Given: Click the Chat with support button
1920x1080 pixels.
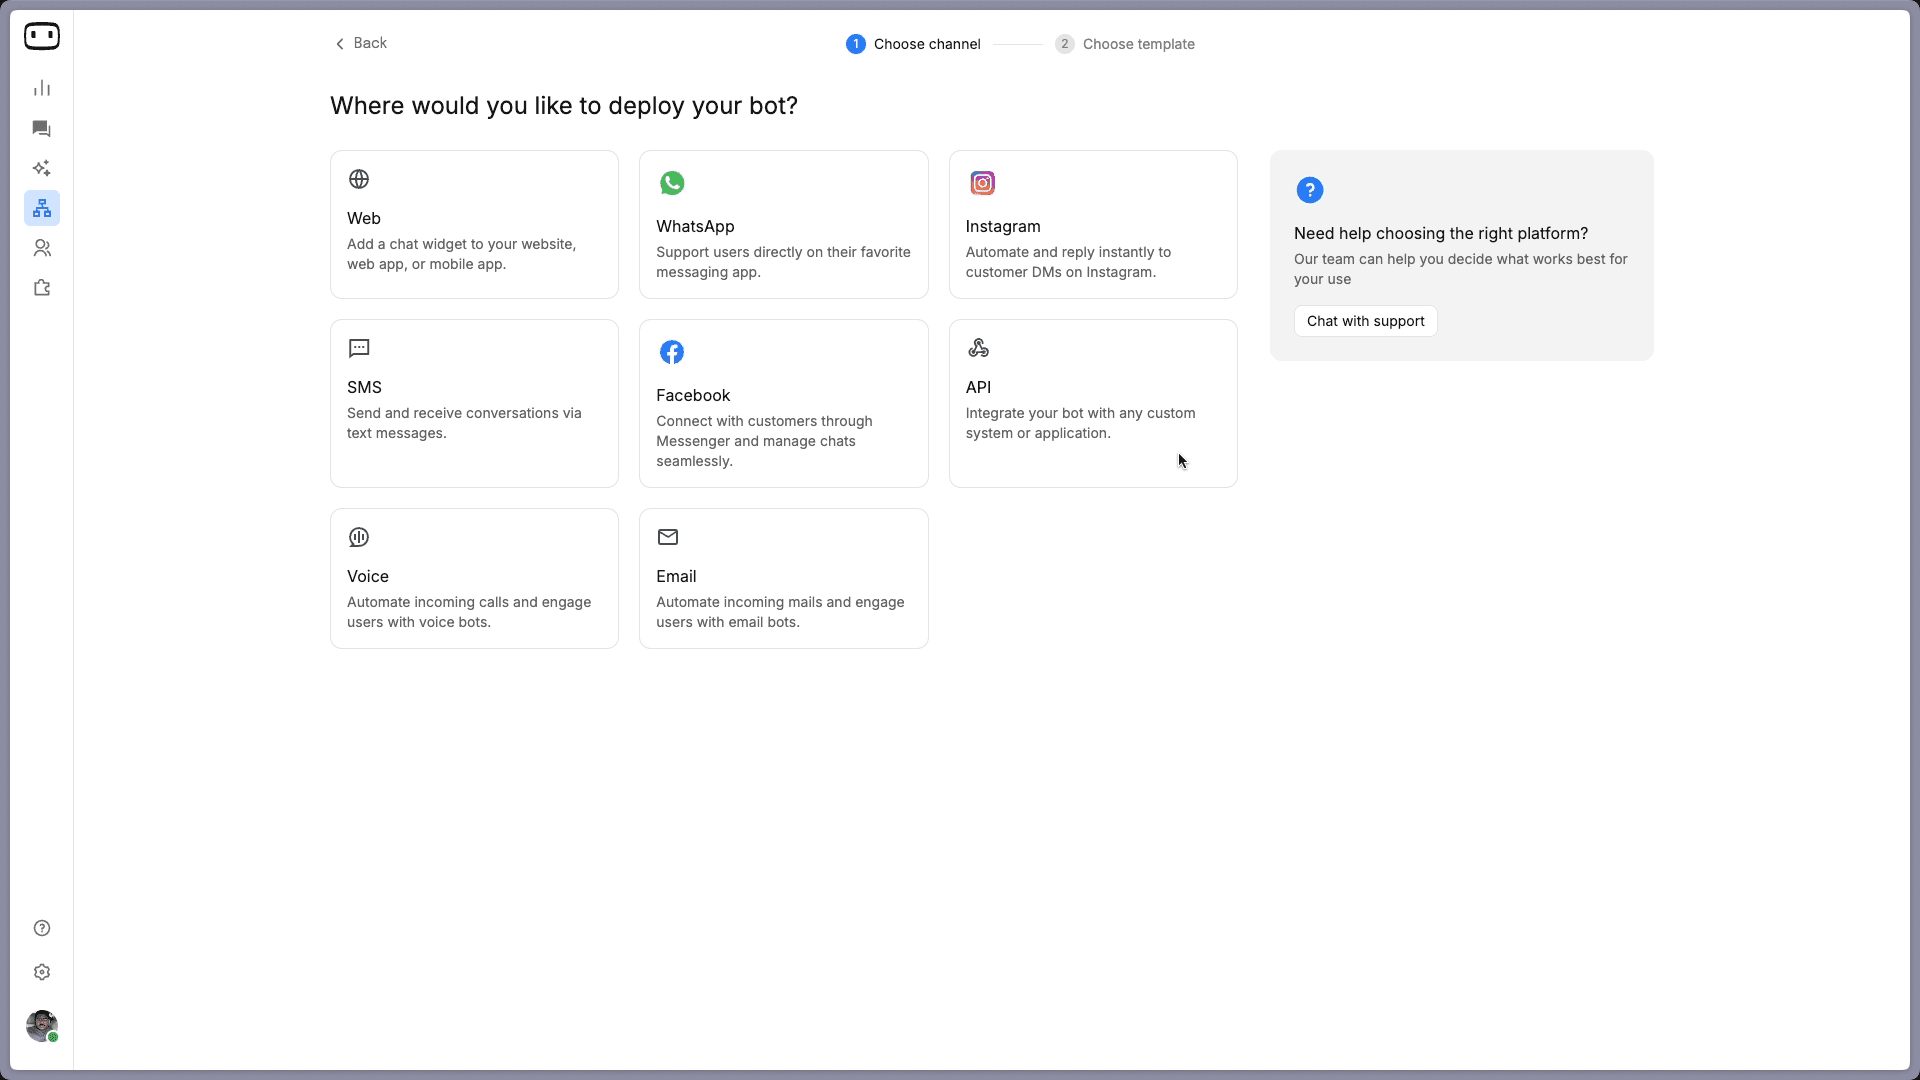Looking at the screenshot, I should tap(1365, 321).
